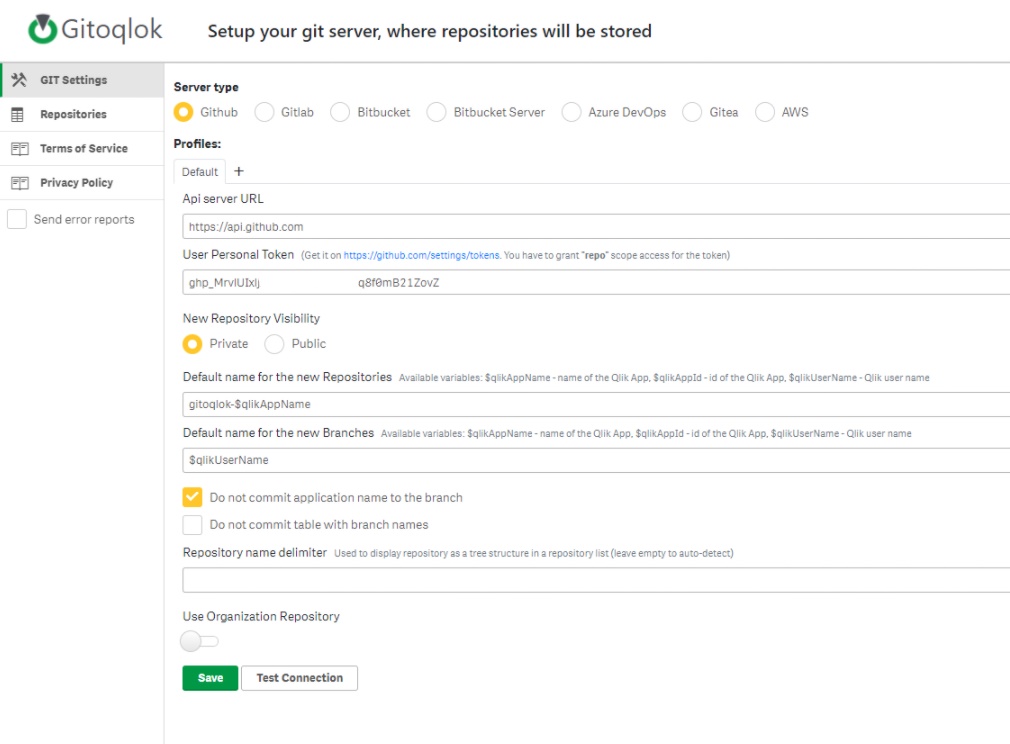Image resolution: width=1010 pixels, height=744 pixels.
Task: Click Repository name delimiter field
Action: 596,580
